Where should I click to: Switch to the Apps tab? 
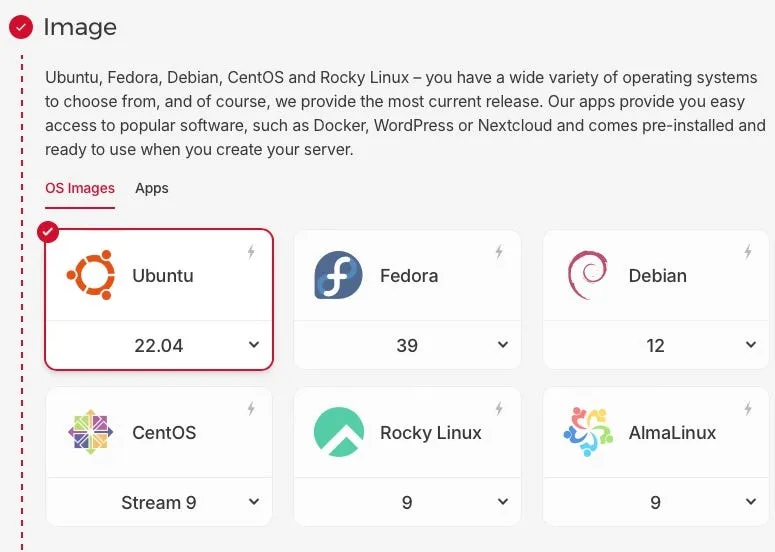point(152,188)
